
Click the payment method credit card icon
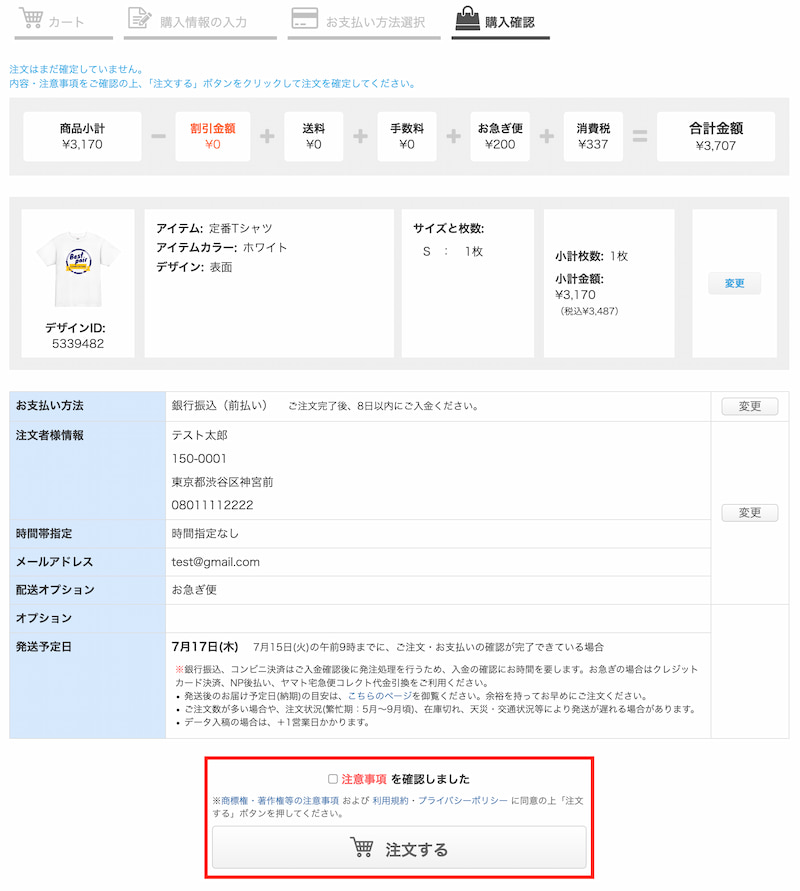pos(305,18)
